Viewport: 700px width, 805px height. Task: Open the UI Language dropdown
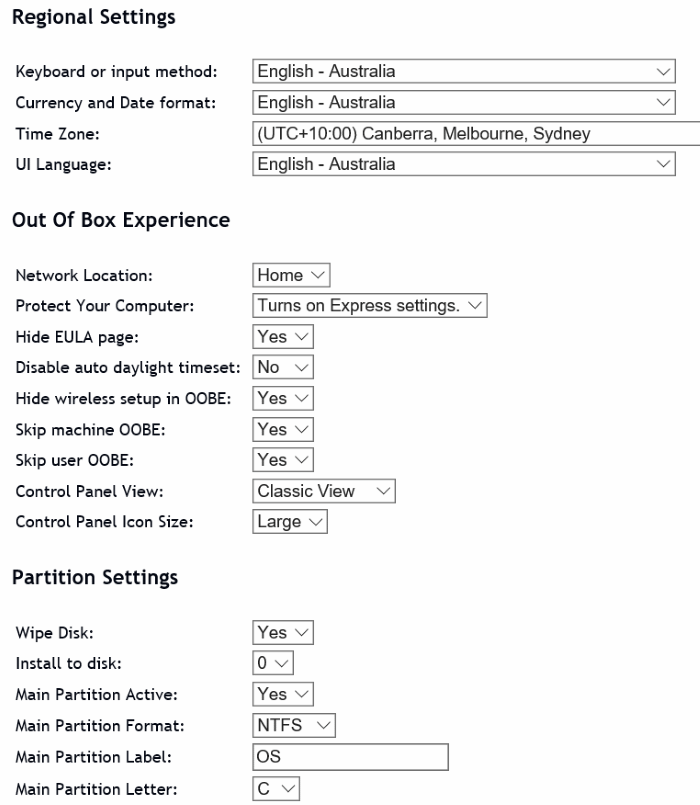(x=464, y=164)
